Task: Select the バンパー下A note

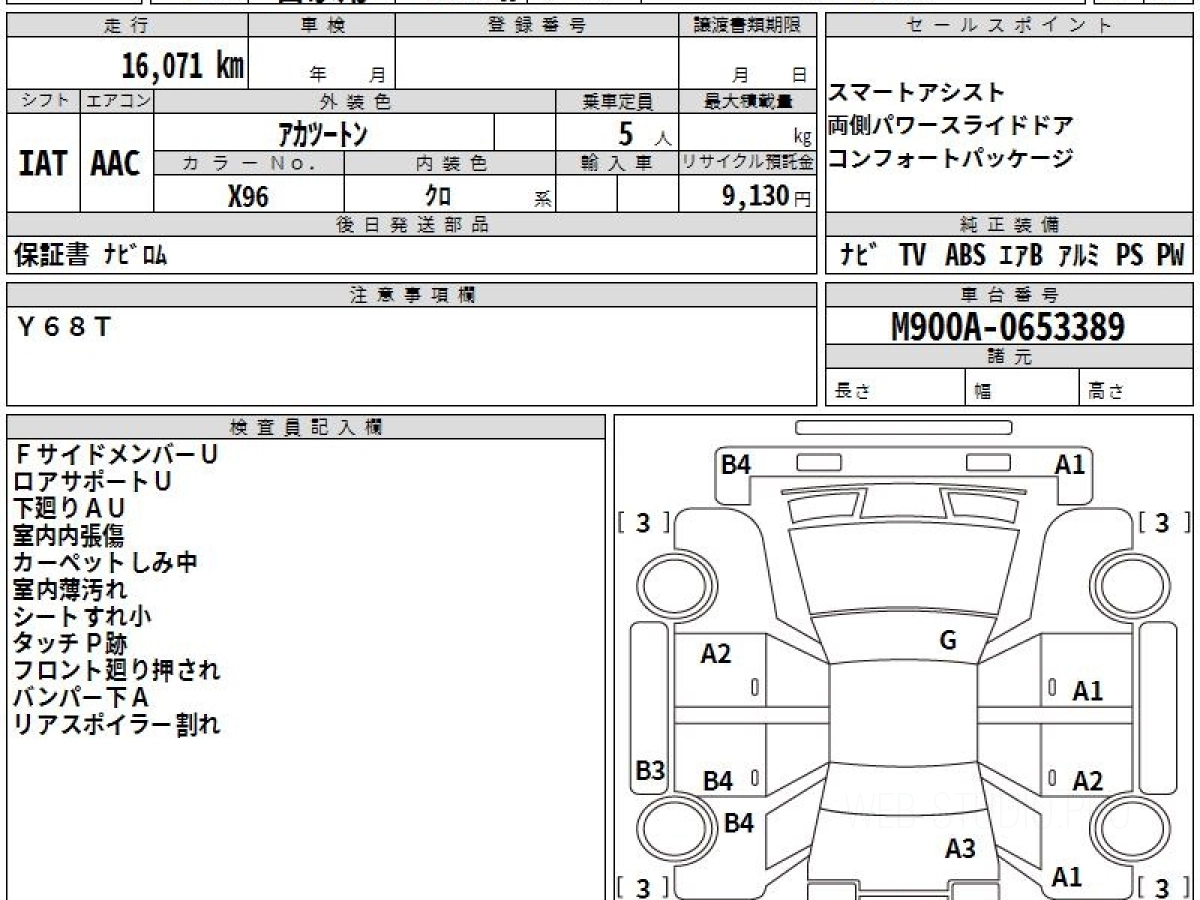Action: 80,697
